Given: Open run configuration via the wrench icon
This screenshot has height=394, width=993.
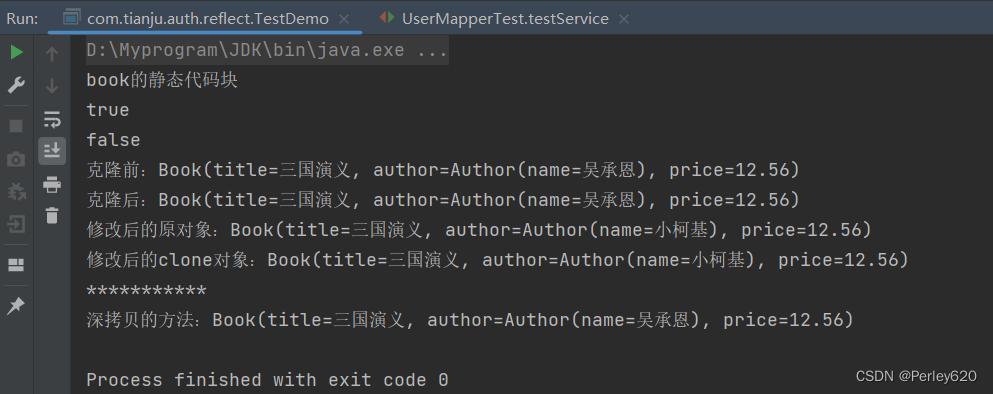Looking at the screenshot, I should pyautogui.click(x=16, y=85).
